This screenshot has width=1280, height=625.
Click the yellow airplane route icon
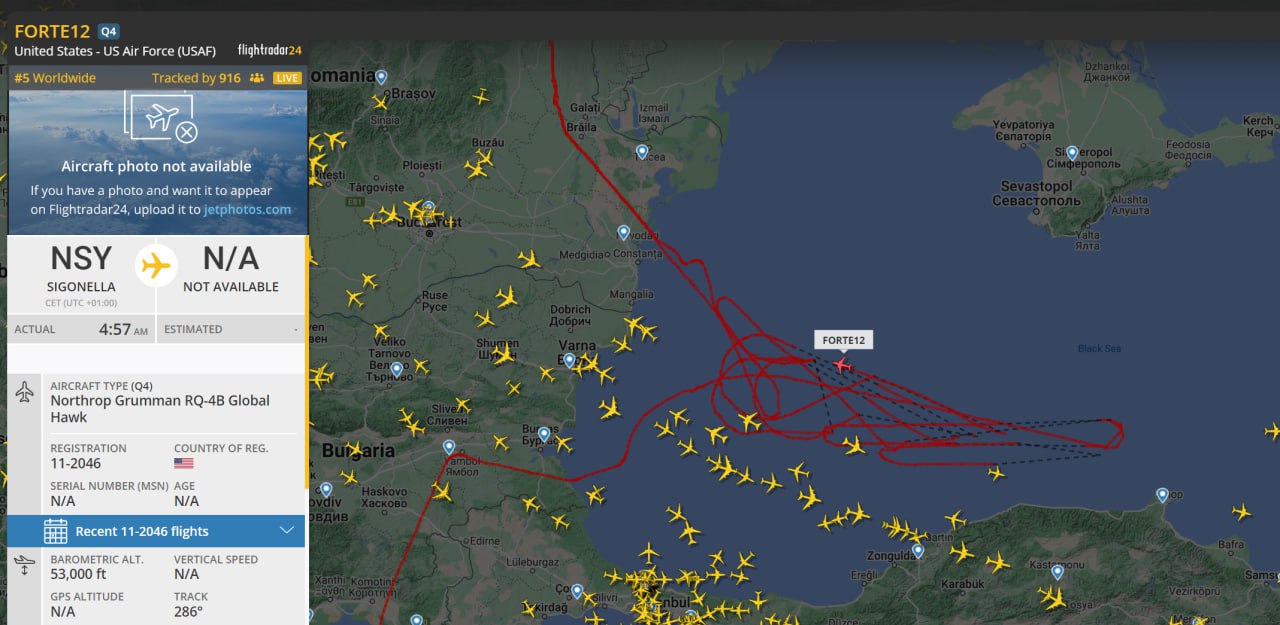click(x=155, y=266)
